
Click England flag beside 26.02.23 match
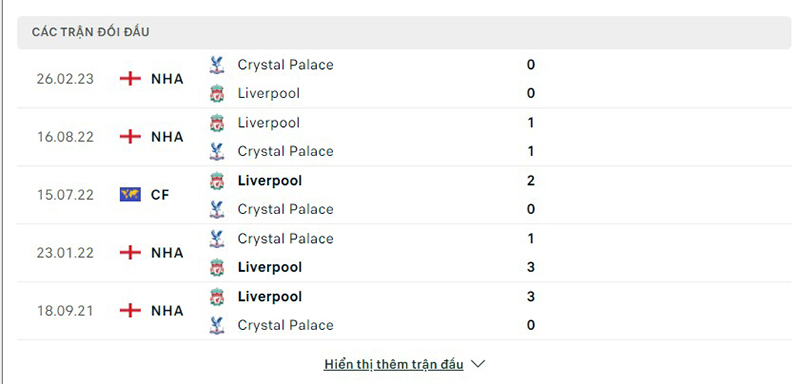[x=130, y=79]
